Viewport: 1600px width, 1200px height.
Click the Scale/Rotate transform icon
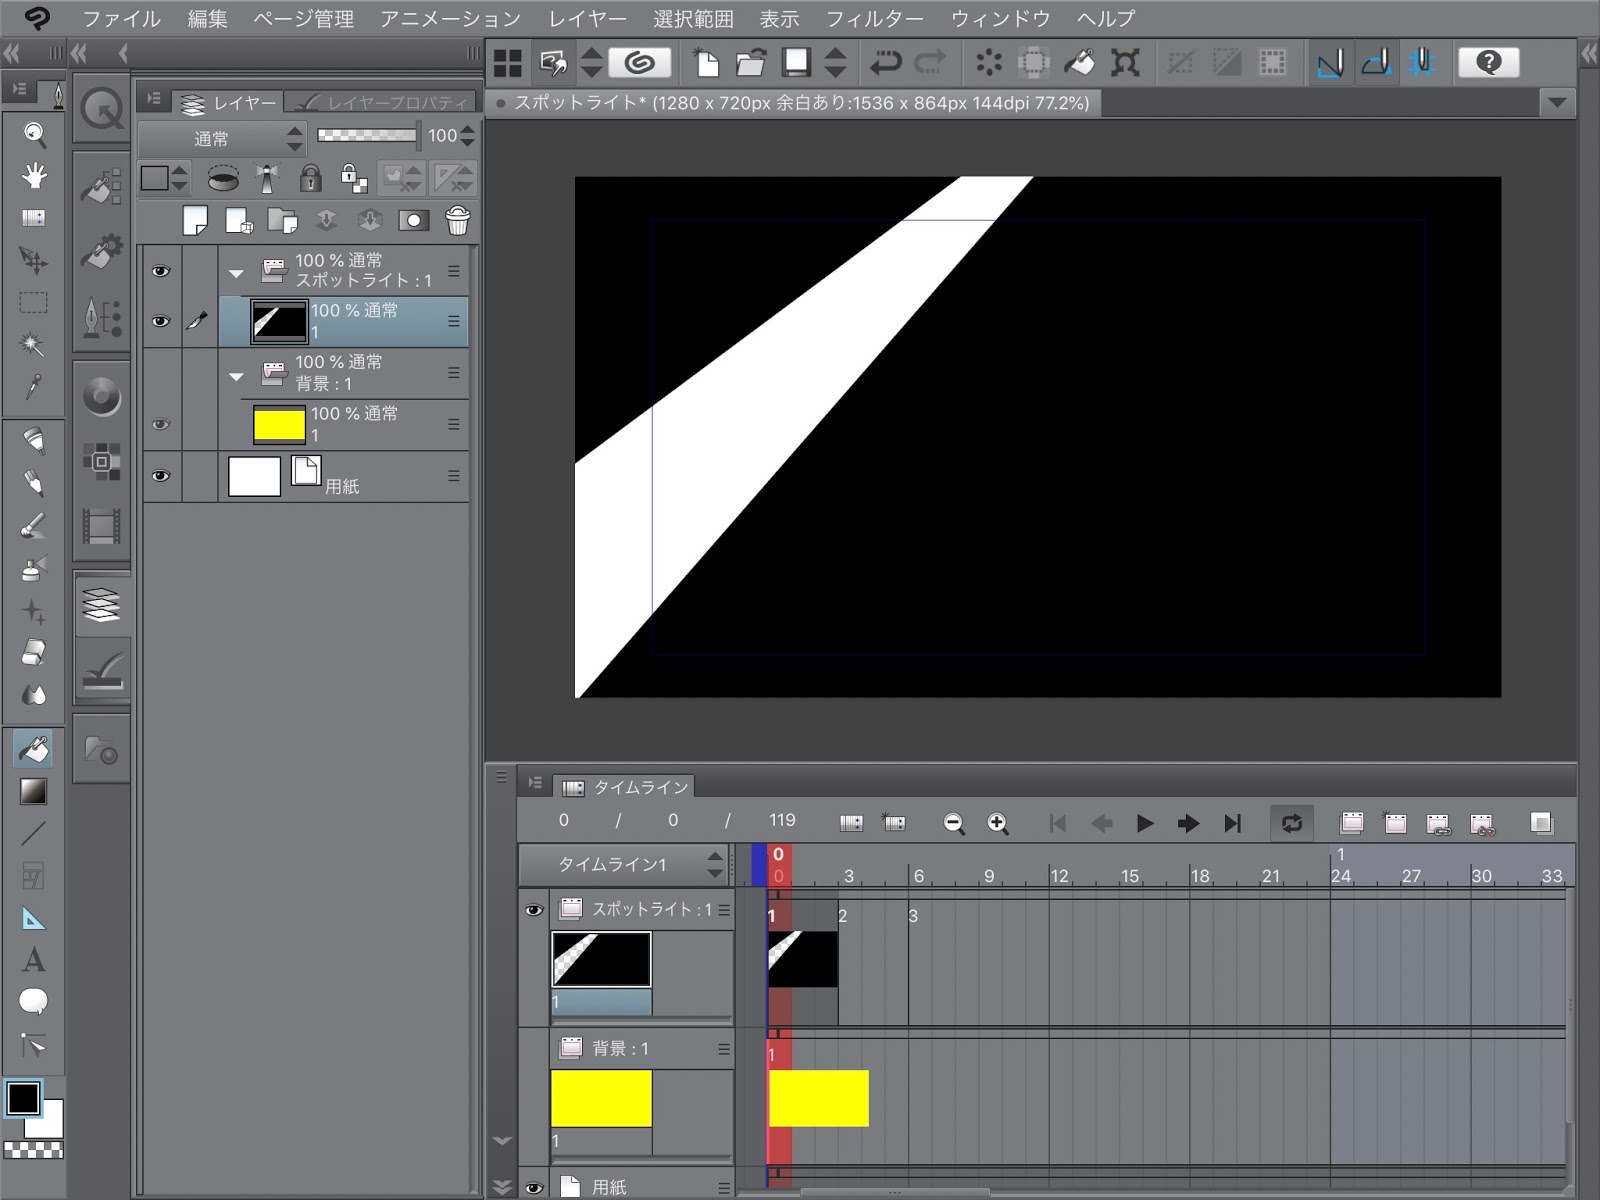coord(1126,63)
